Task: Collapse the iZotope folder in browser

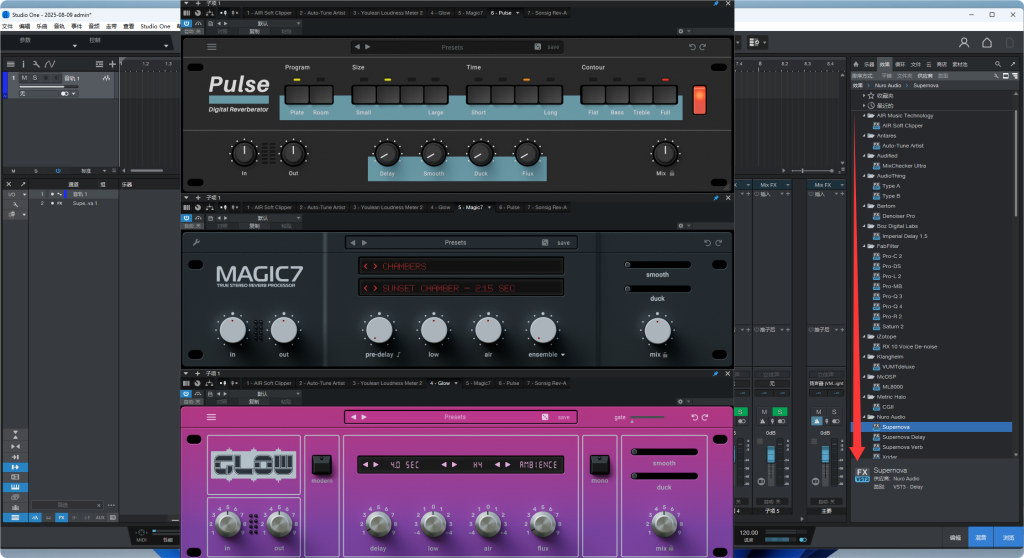Action: click(x=864, y=336)
